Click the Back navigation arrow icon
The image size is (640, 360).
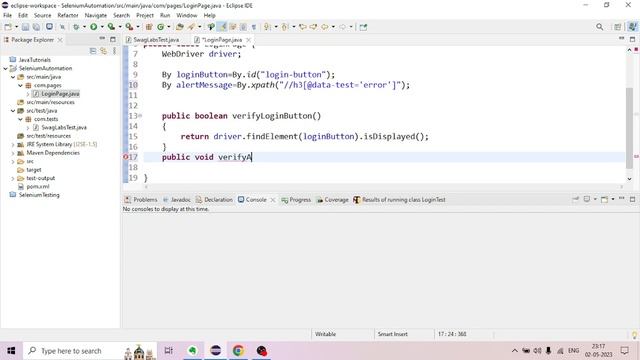point(324,27)
